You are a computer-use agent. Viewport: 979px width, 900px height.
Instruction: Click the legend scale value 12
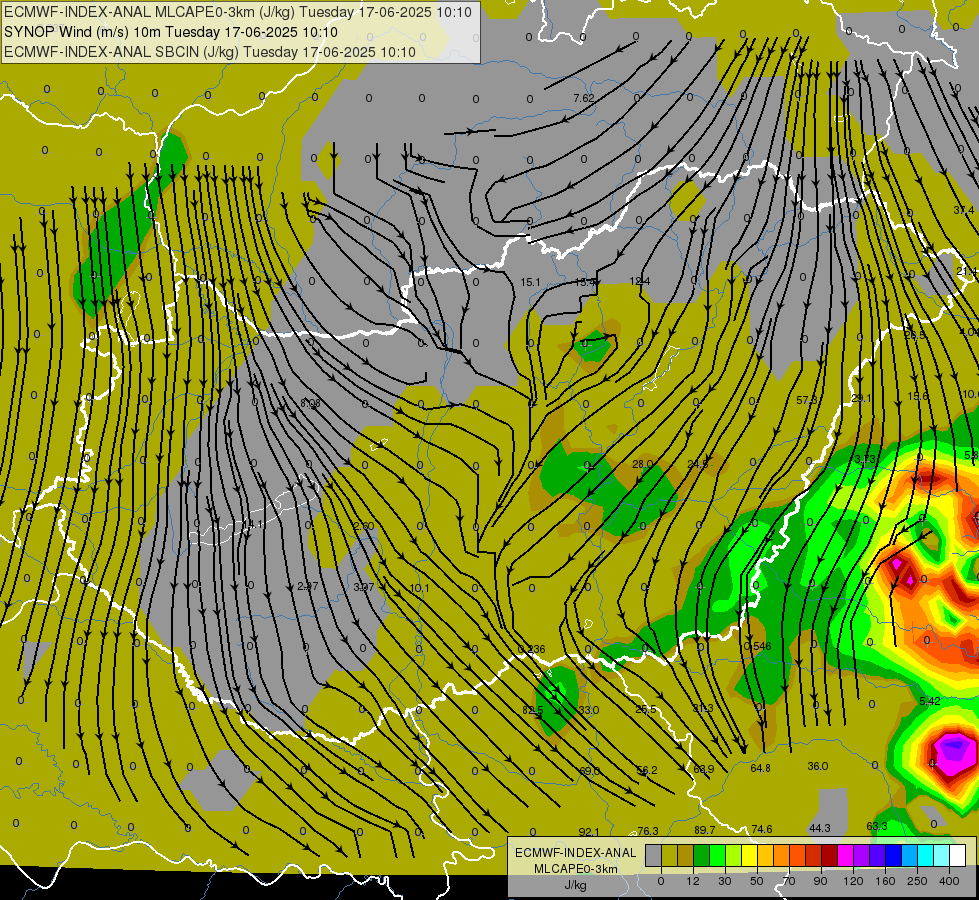693,881
